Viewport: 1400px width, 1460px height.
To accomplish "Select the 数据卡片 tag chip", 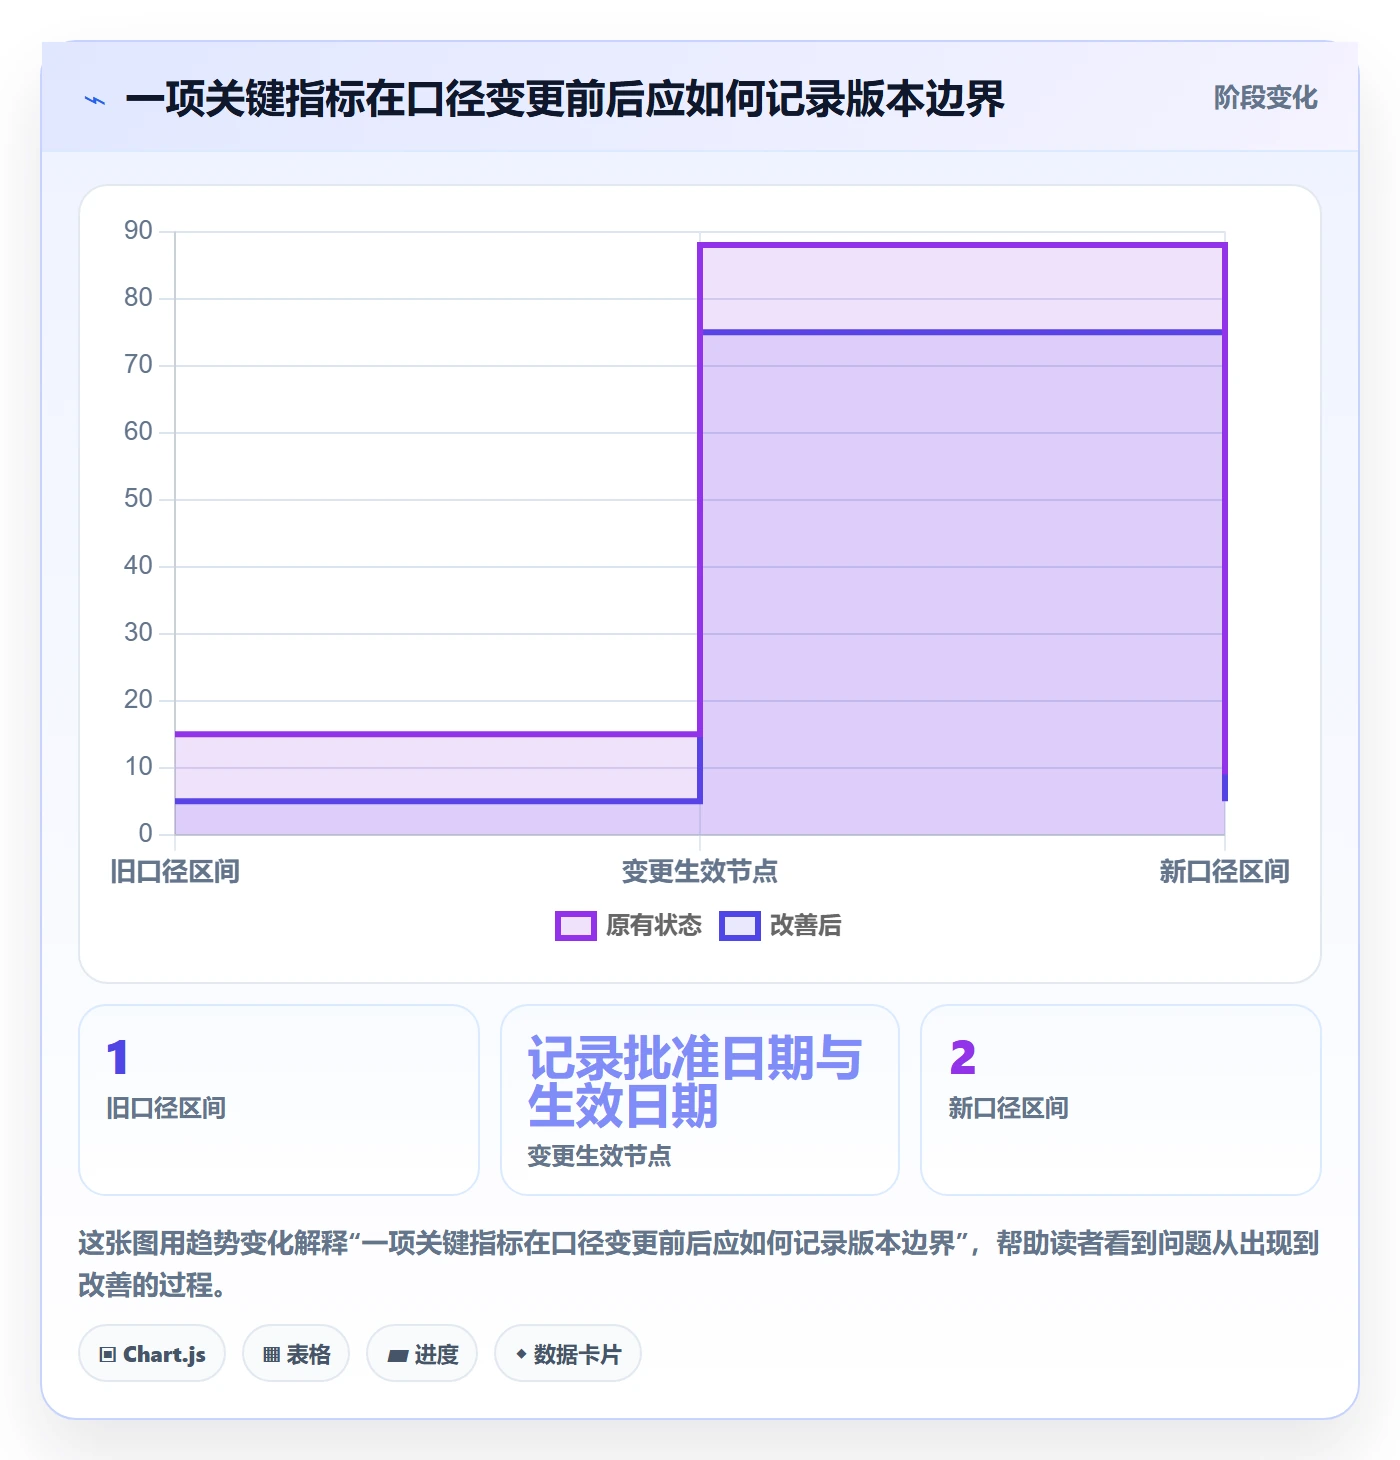I will point(568,1354).
